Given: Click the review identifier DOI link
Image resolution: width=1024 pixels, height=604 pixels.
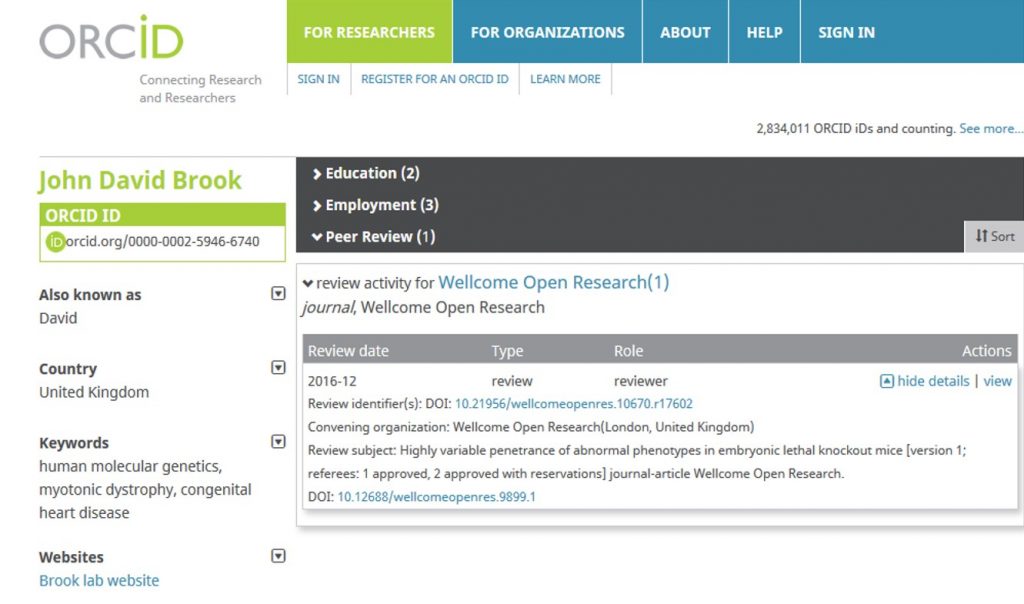Looking at the screenshot, I should tap(573, 404).
